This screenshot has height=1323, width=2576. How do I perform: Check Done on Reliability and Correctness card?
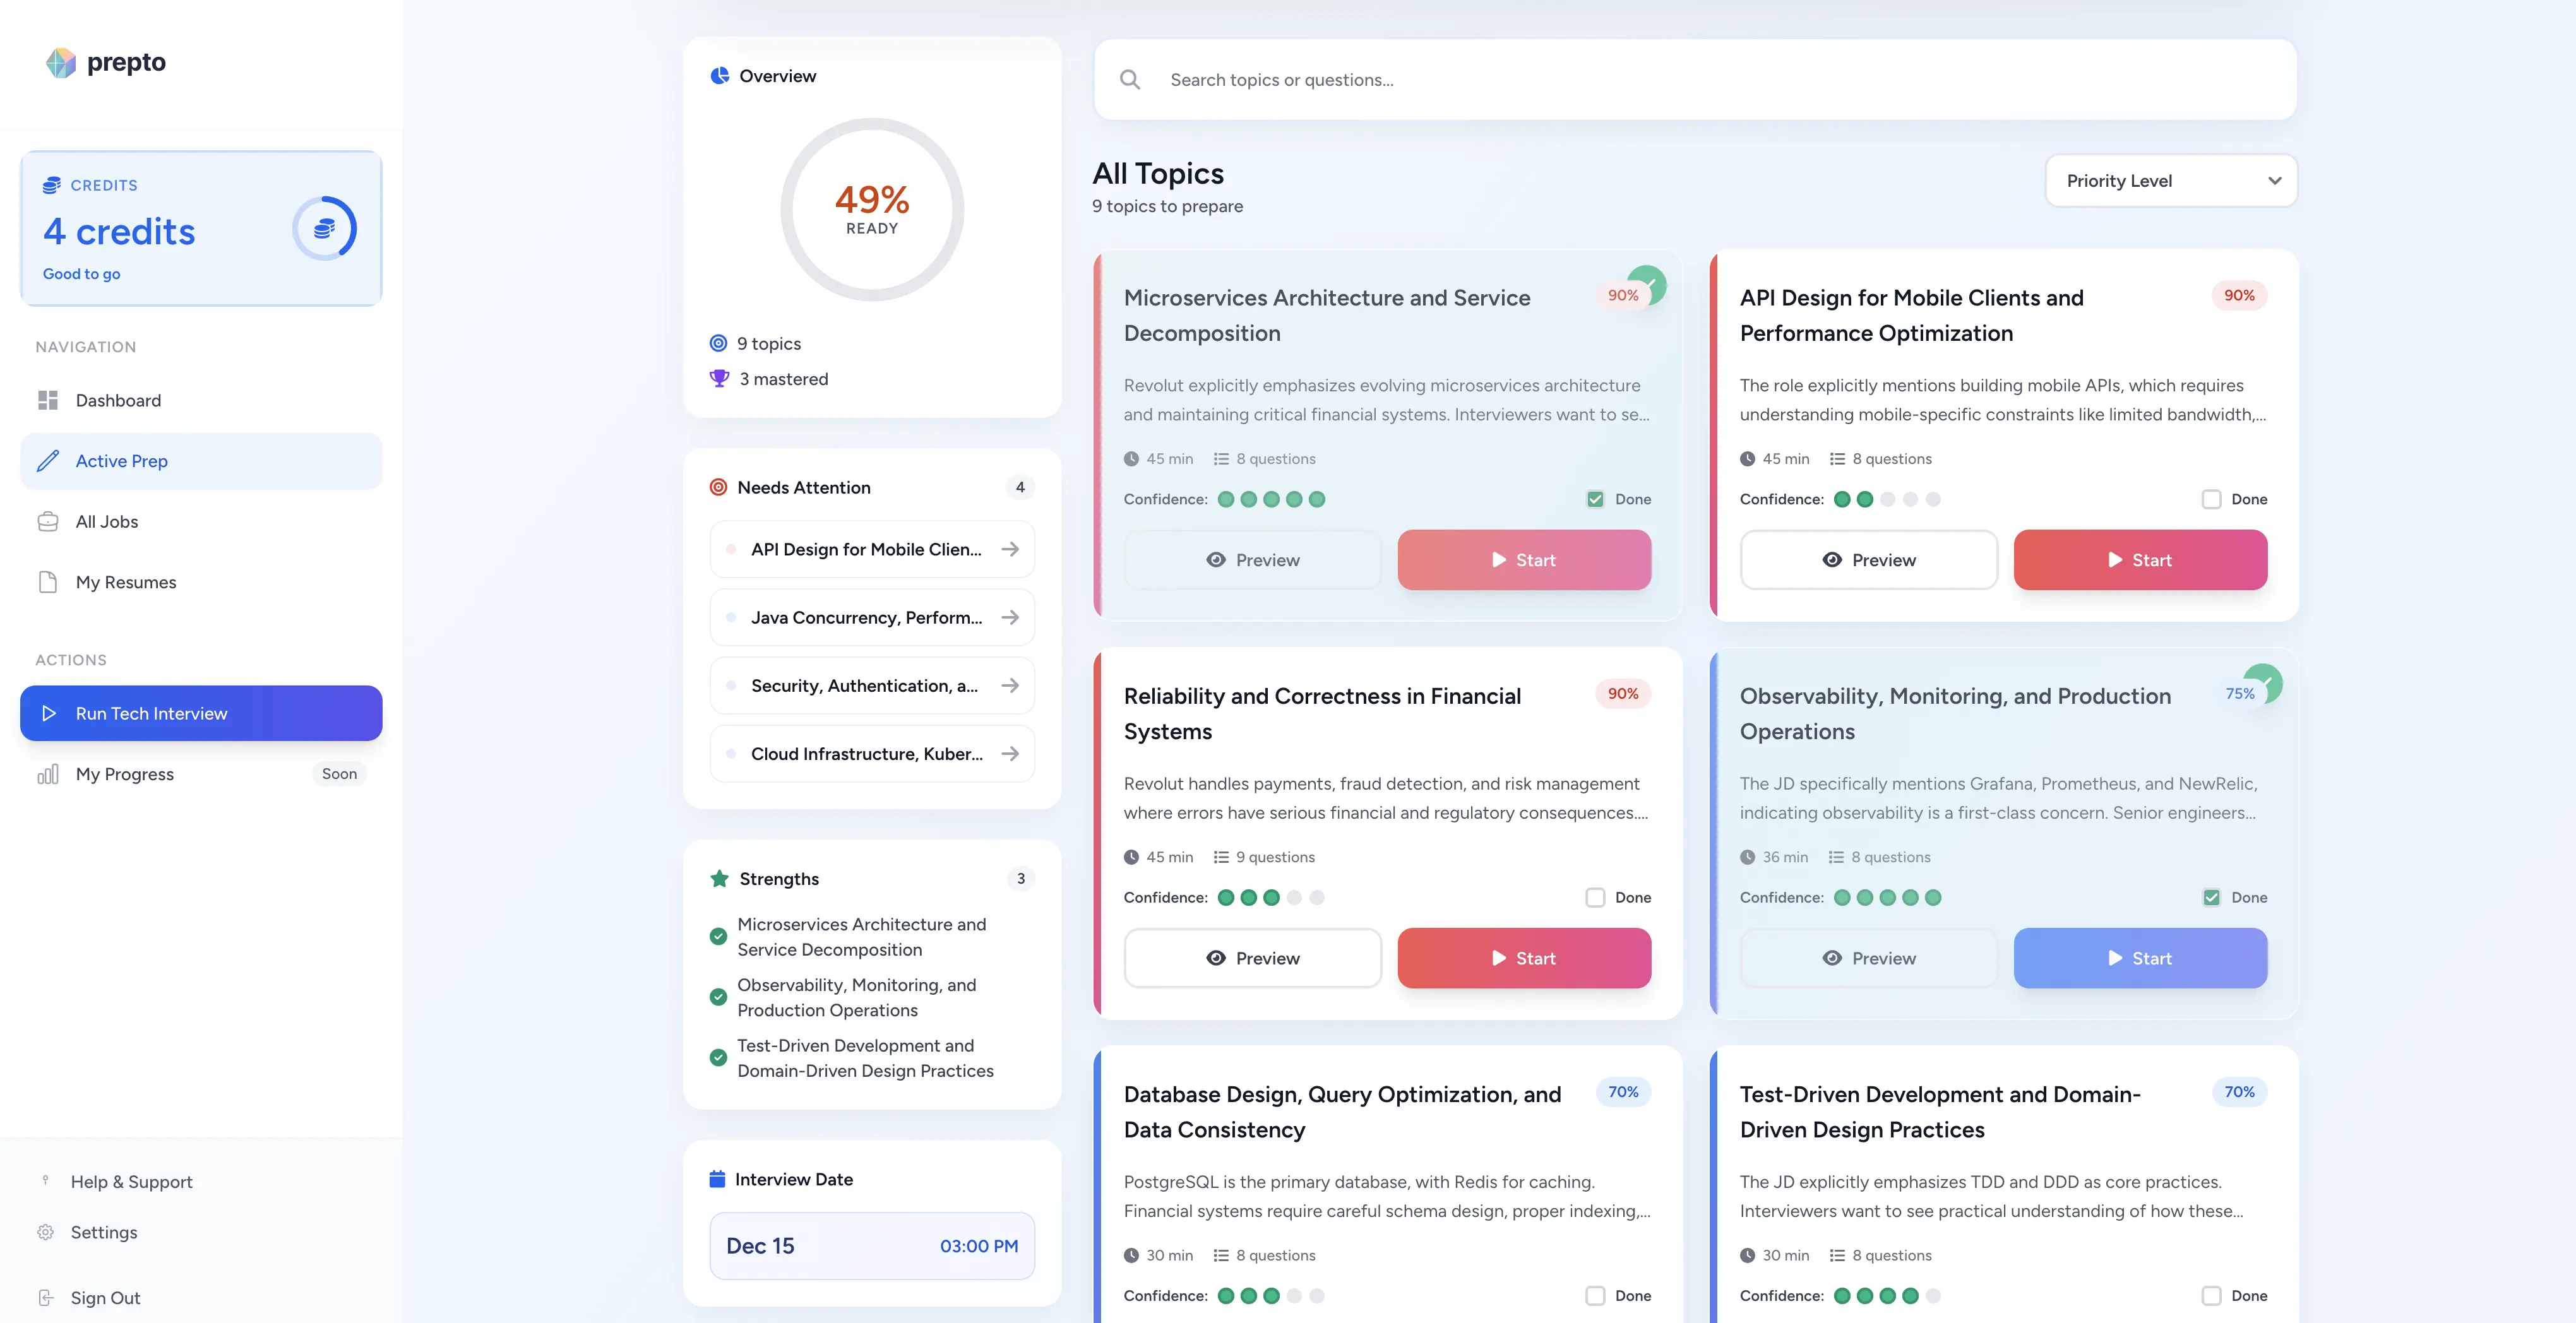tap(1595, 897)
